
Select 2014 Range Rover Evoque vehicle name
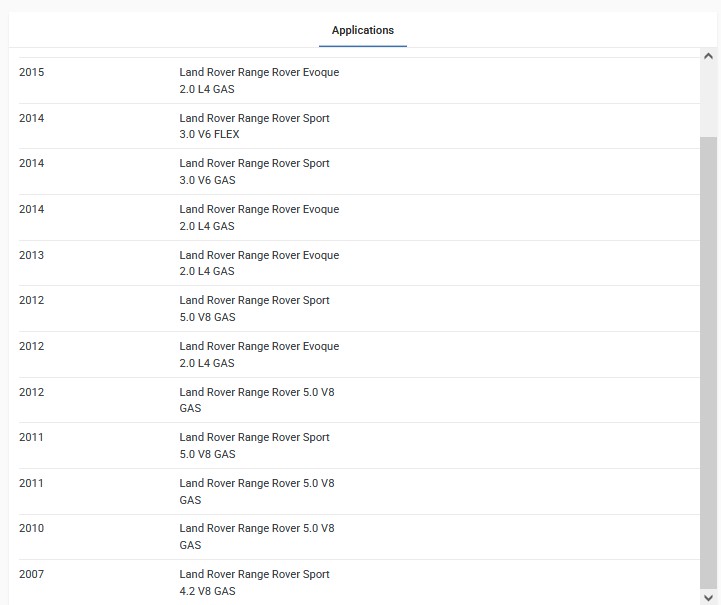tap(259, 209)
